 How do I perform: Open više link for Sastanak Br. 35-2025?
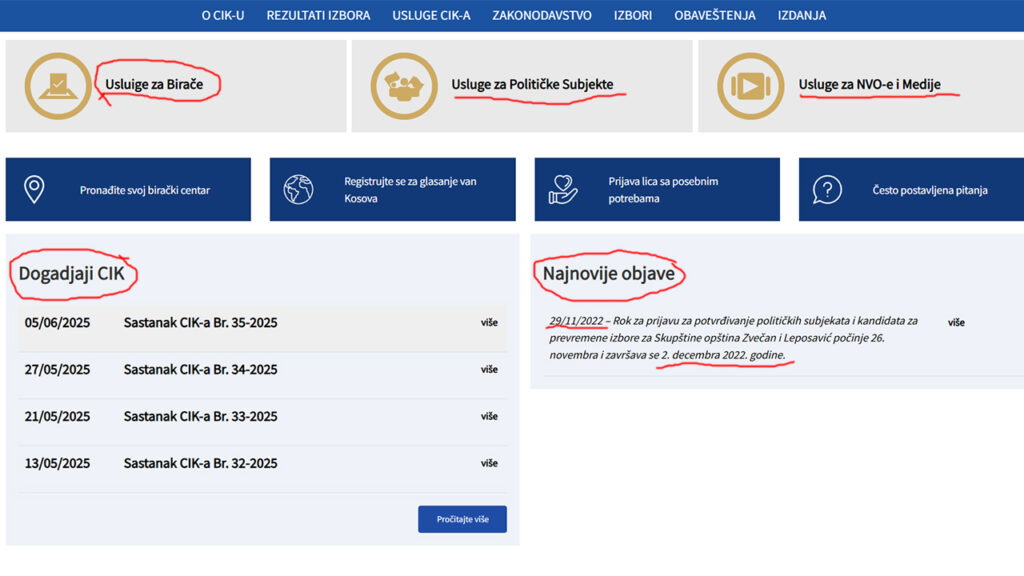489,323
